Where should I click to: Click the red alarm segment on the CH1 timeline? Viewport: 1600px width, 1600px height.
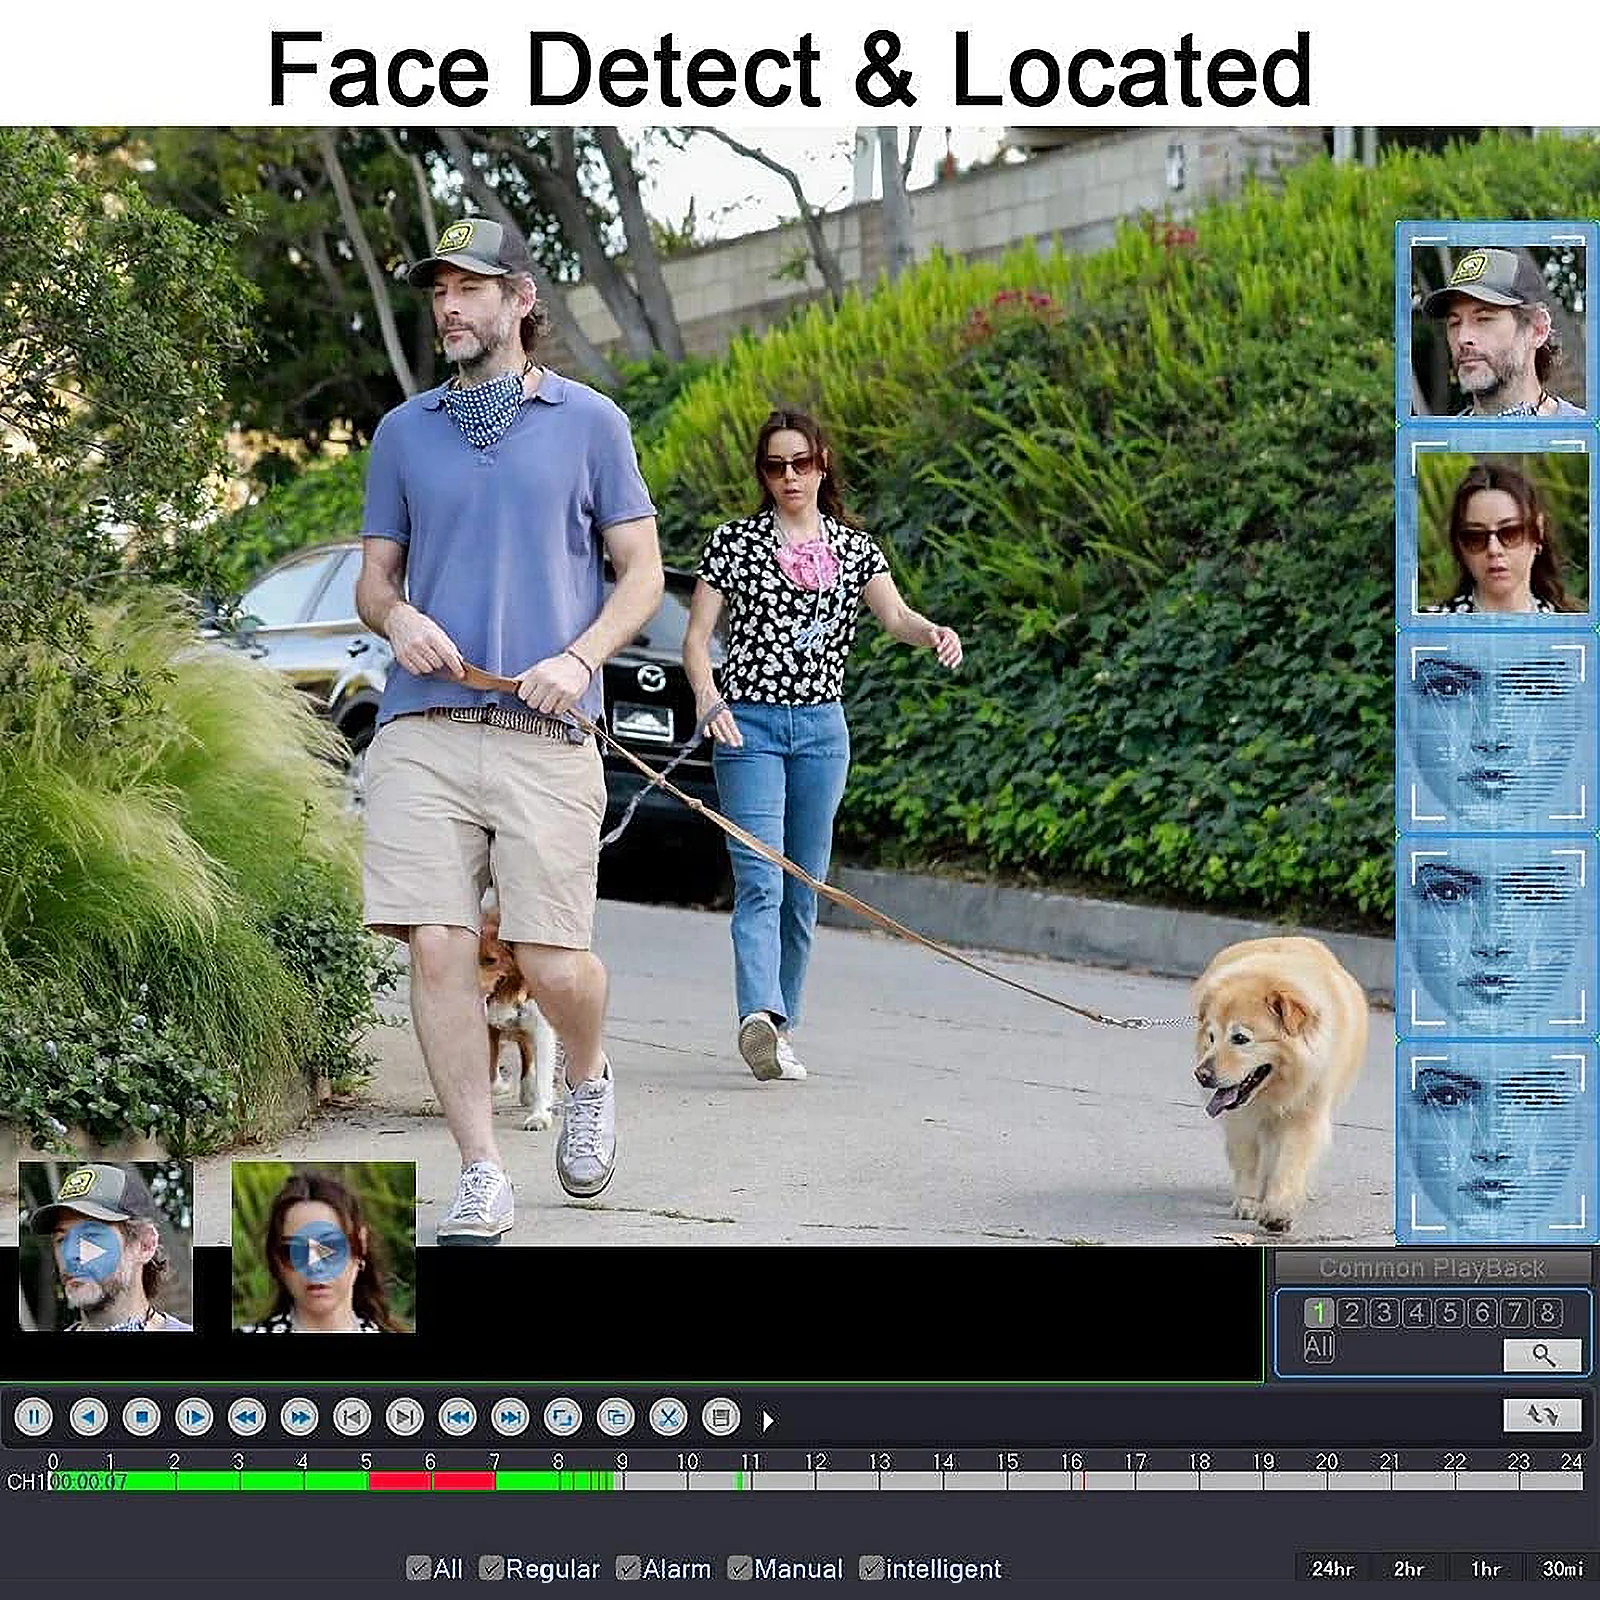pos(432,1481)
